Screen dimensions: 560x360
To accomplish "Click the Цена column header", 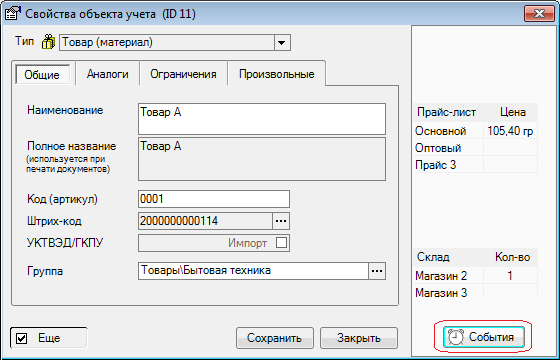I will point(511,112).
